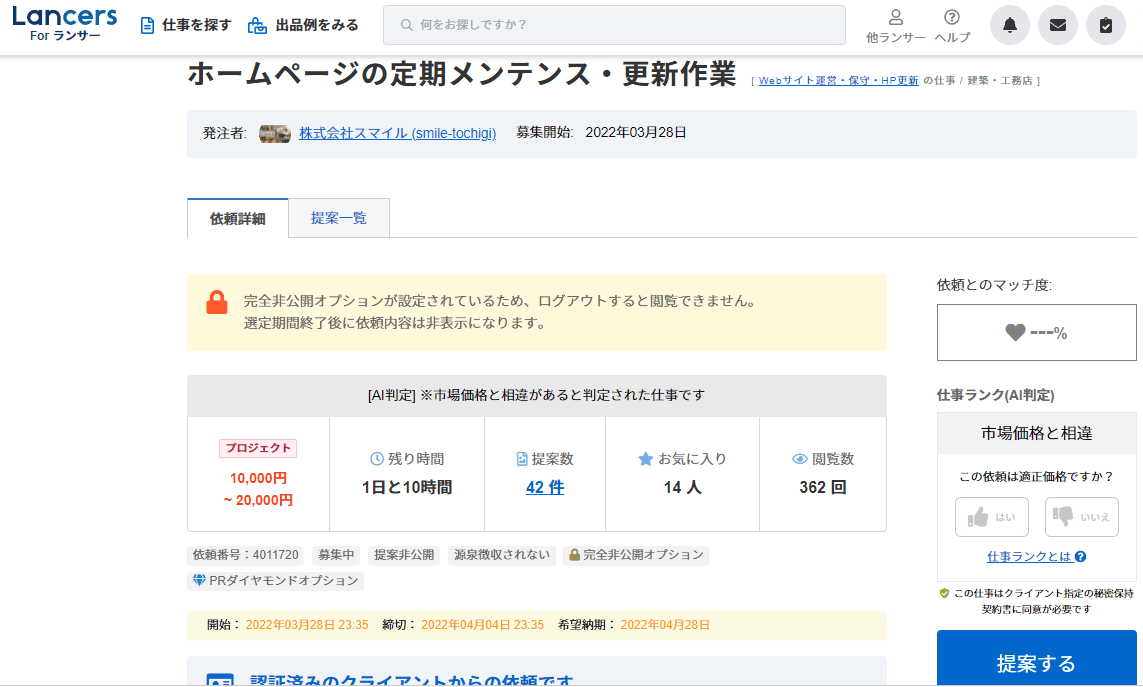Click the いいえ thumbs-down button

[1082, 517]
